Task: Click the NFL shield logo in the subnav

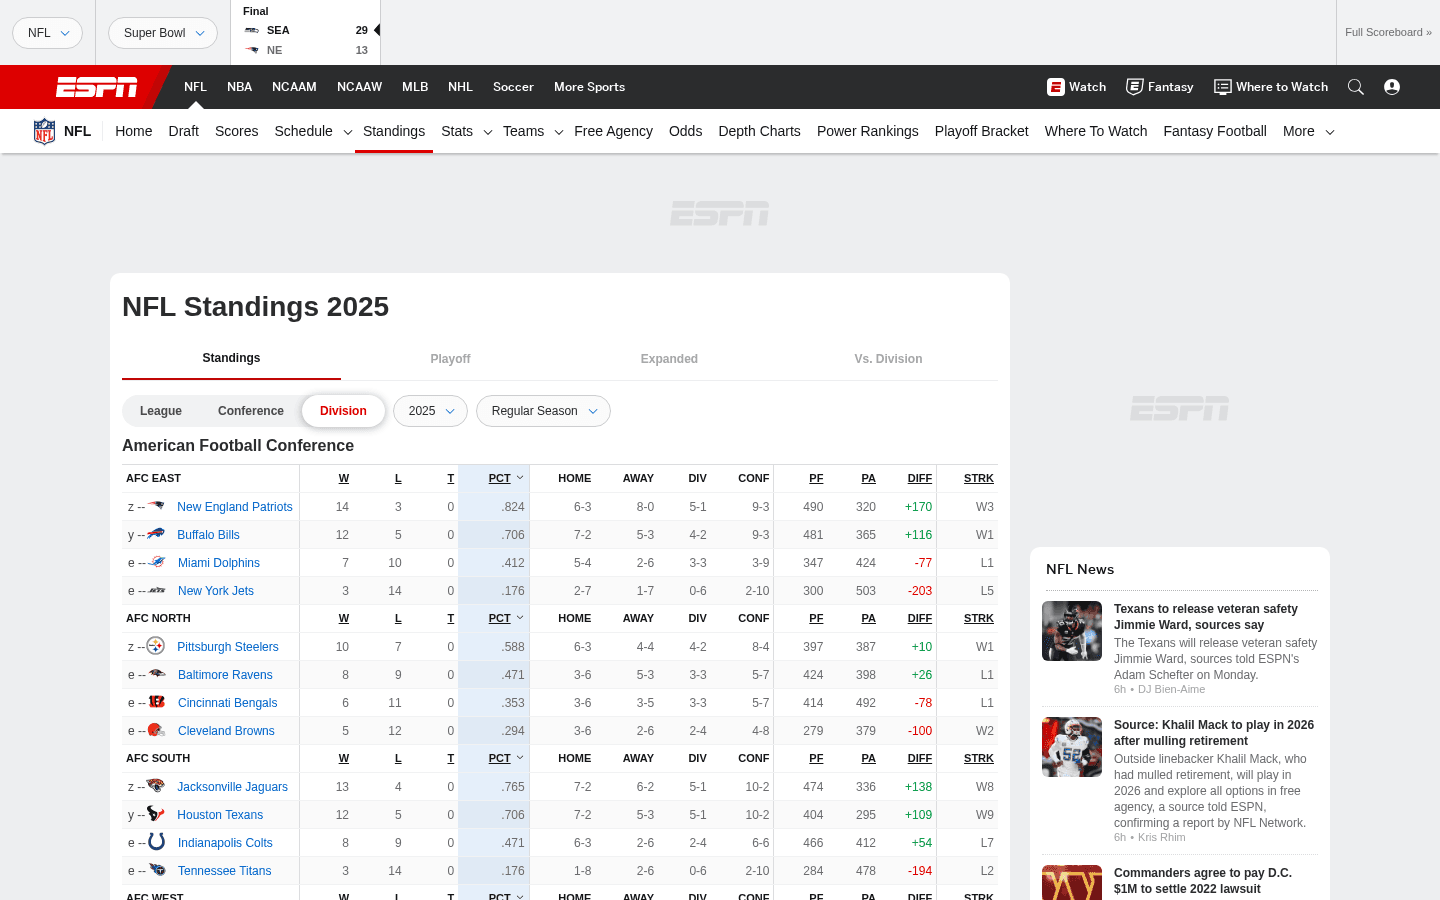Action: (x=44, y=130)
